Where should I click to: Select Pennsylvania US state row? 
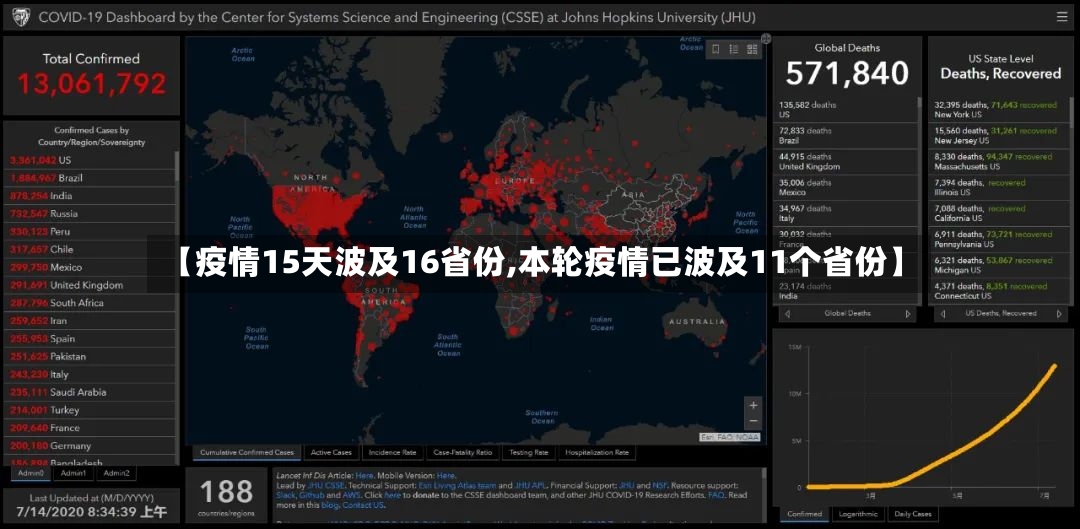coord(999,239)
